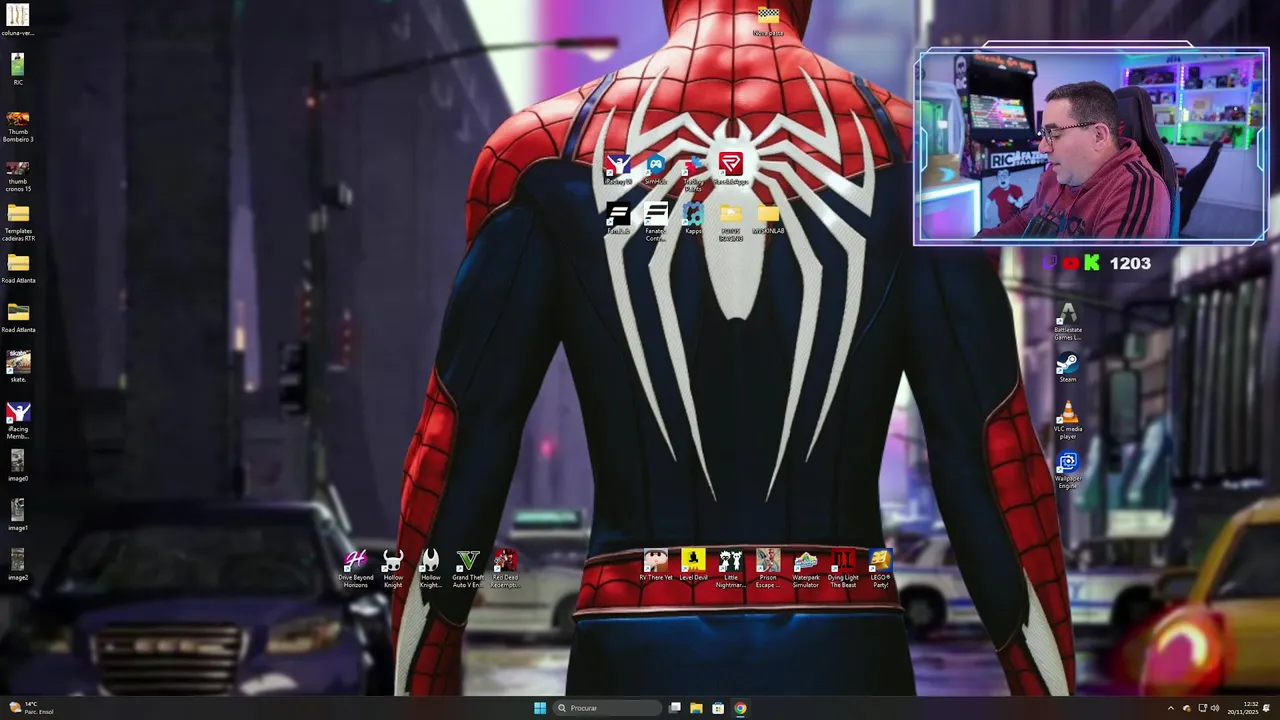Open Battlestate Games Launcher shortcut
The width and height of the screenshot is (1280, 720).
pos(1068,322)
